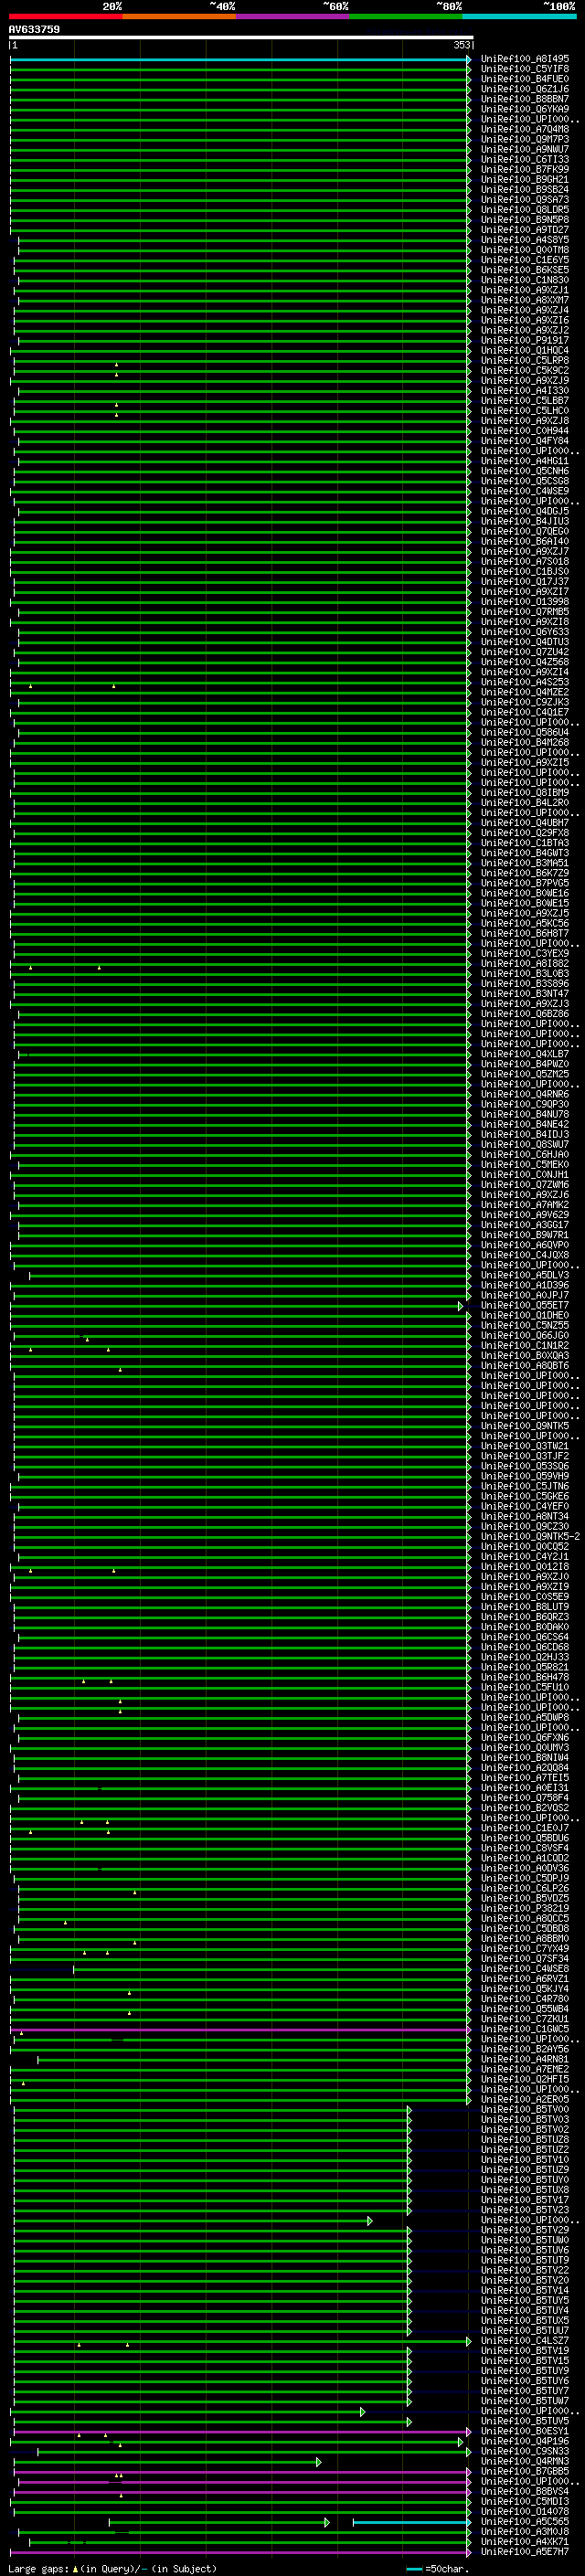Select hit label UniRef100_Q17J37

(525, 581)
